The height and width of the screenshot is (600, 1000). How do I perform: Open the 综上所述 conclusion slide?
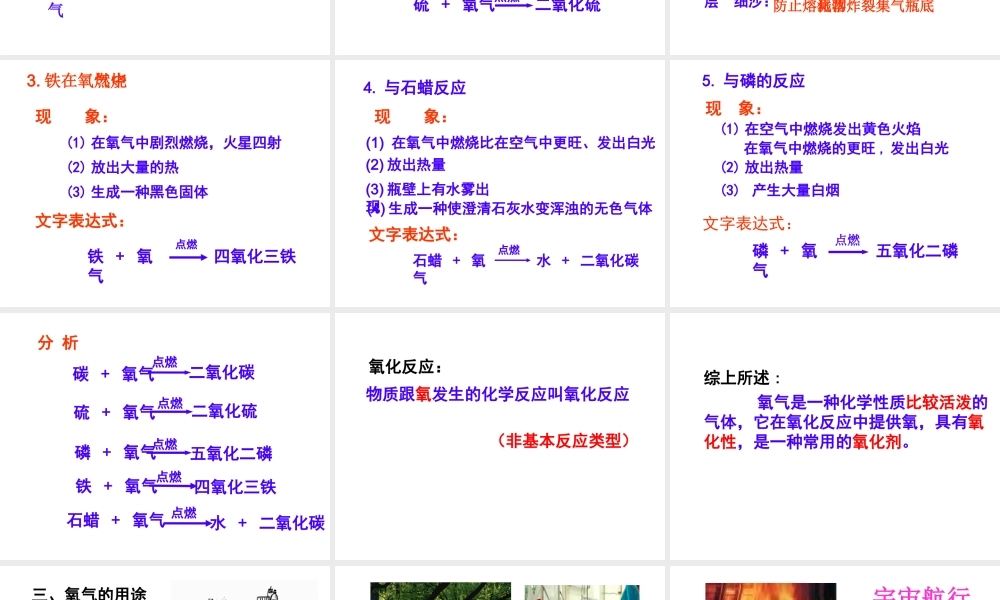tap(835, 436)
